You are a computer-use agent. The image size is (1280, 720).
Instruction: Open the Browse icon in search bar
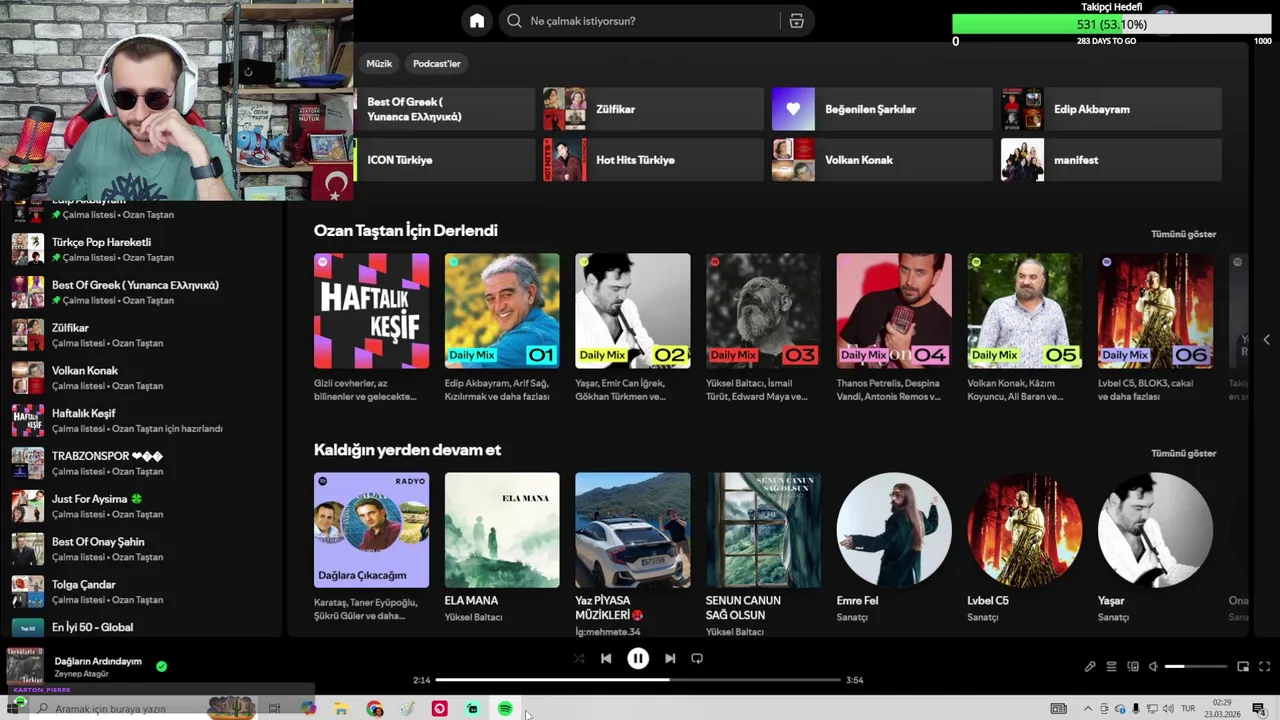pos(796,21)
